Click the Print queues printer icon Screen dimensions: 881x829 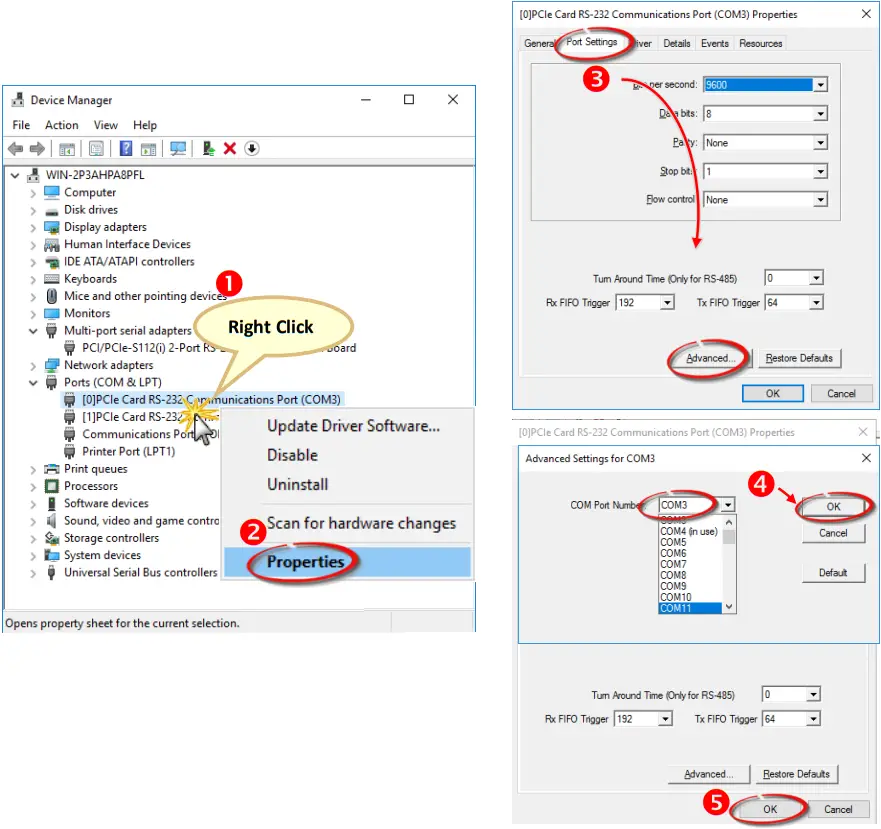pyautogui.click(x=52, y=469)
